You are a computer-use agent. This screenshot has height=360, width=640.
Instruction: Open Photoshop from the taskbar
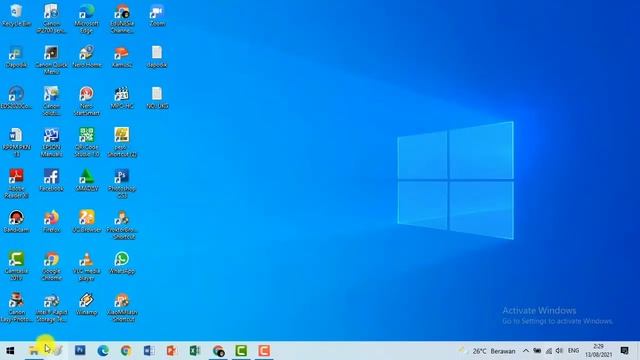(80, 351)
